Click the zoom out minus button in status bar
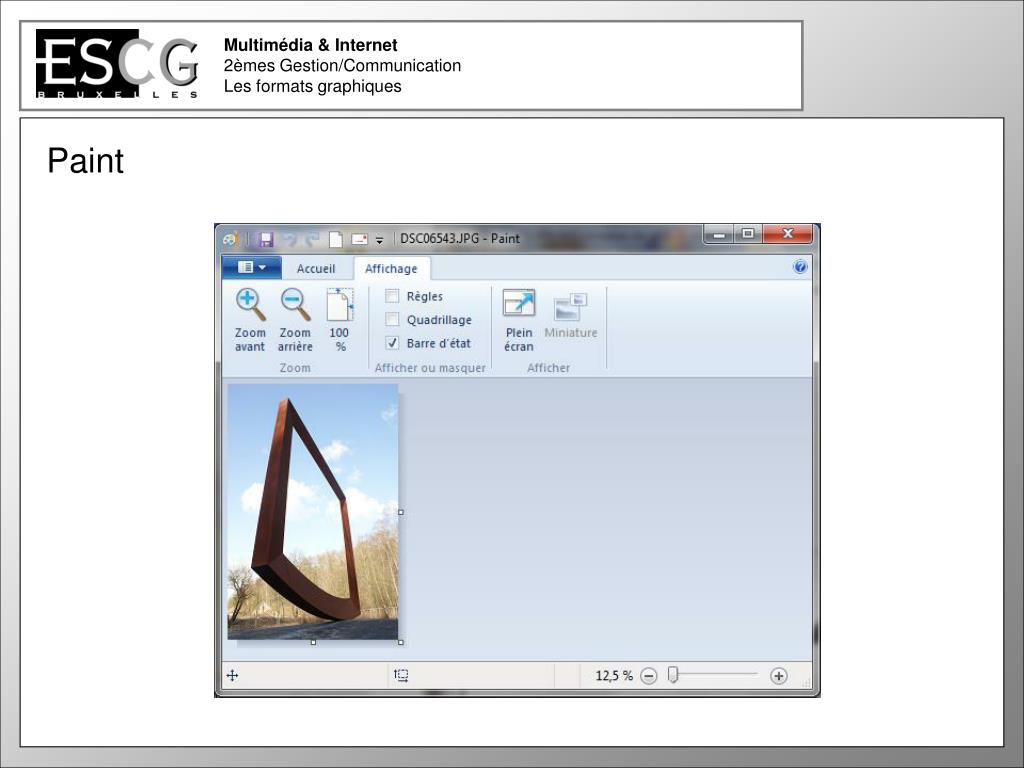Screen dimensions: 1024x768 tap(648, 676)
